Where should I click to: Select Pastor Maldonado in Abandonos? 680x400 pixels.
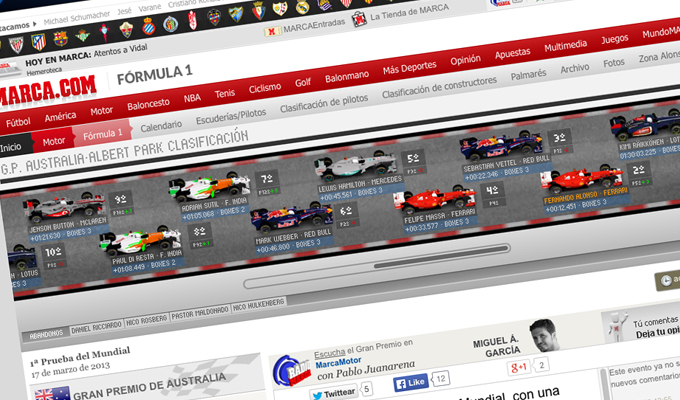[x=199, y=313]
